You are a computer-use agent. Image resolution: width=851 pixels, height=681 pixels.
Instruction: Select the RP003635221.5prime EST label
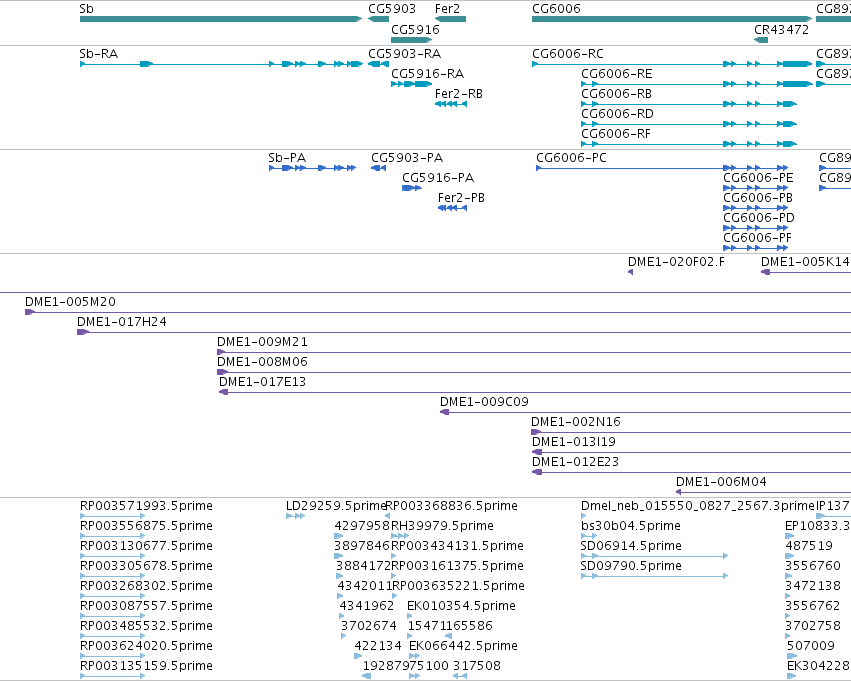458,586
